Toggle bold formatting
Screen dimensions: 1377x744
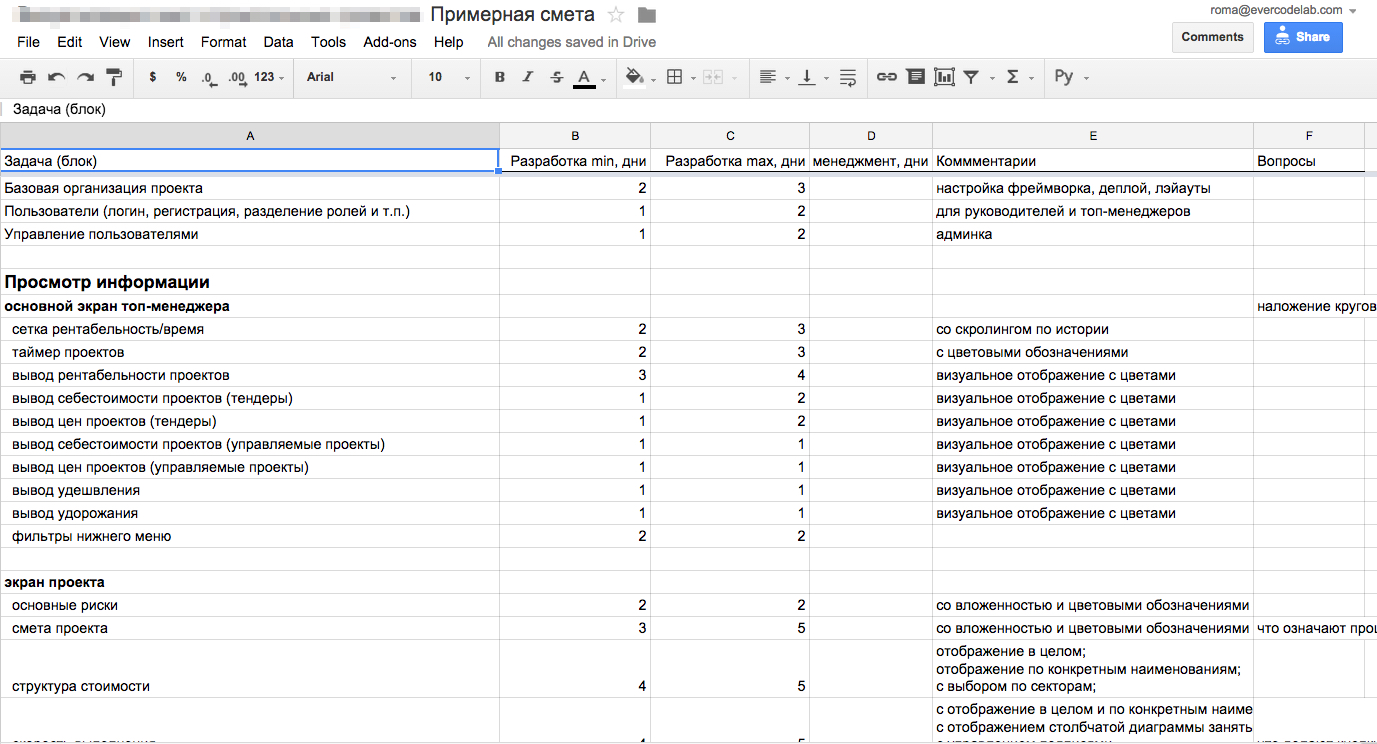[500, 77]
